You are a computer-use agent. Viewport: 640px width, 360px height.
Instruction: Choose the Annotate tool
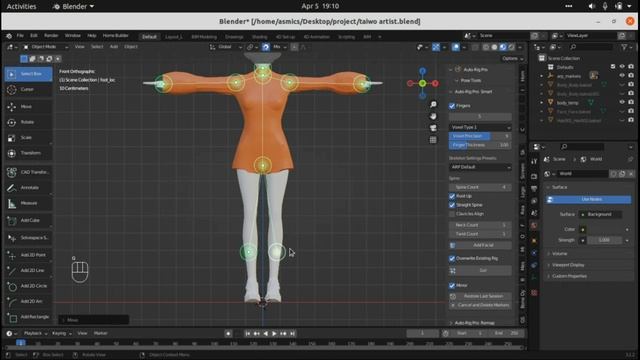pyautogui.click(x=28, y=188)
